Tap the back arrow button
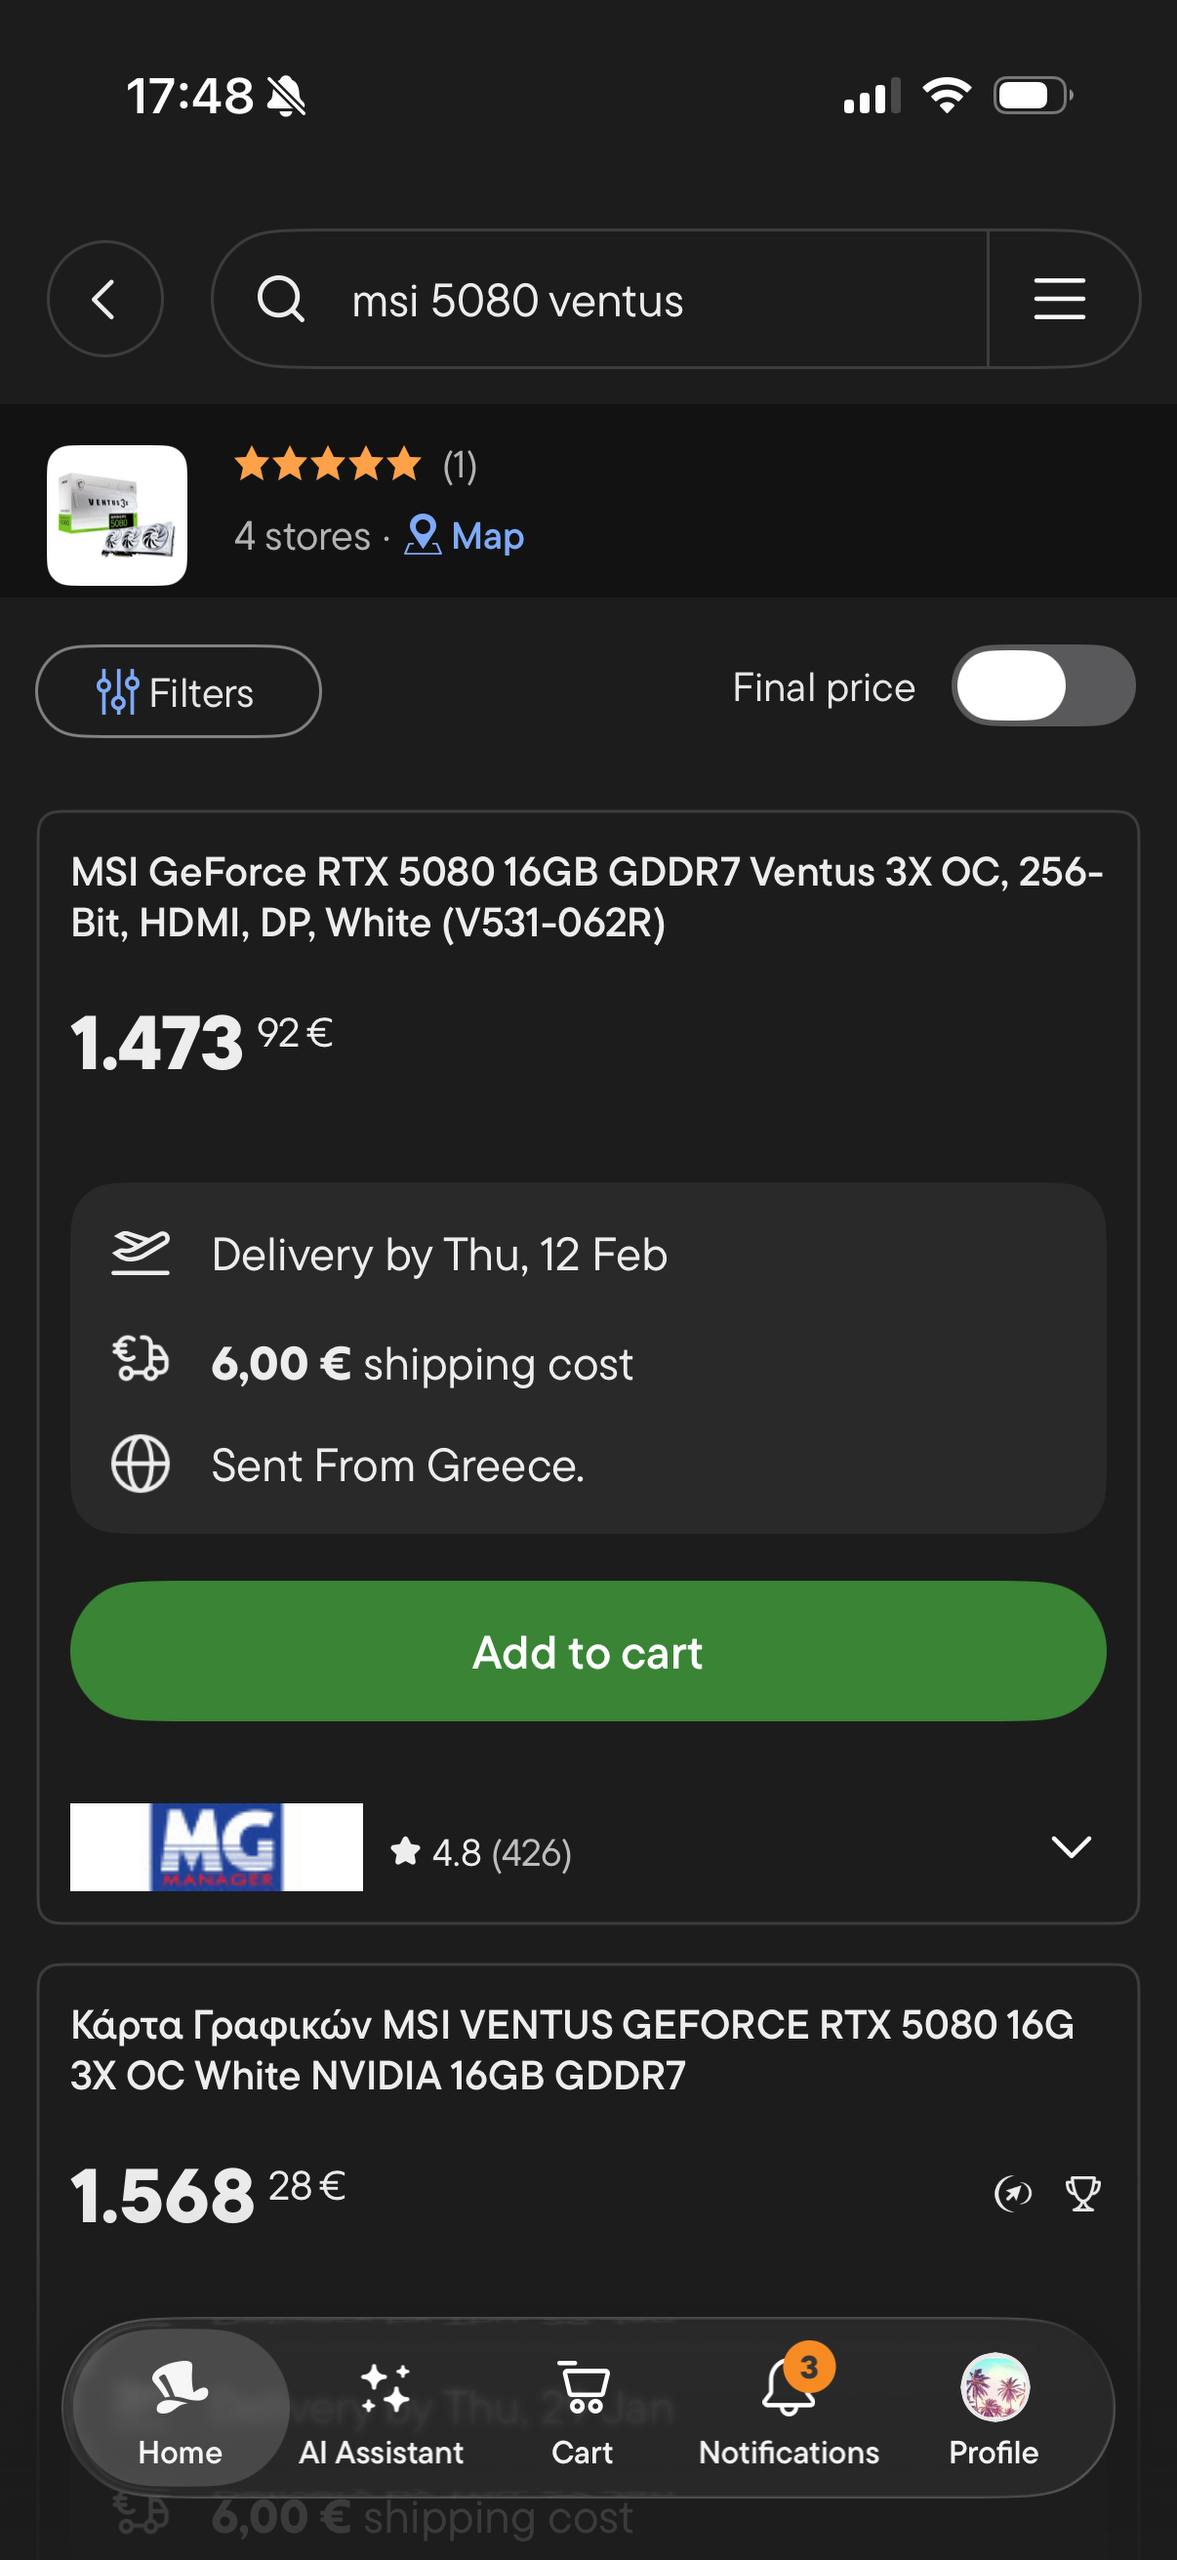The width and height of the screenshot is (1177, 2560). [x=104, y=299]
